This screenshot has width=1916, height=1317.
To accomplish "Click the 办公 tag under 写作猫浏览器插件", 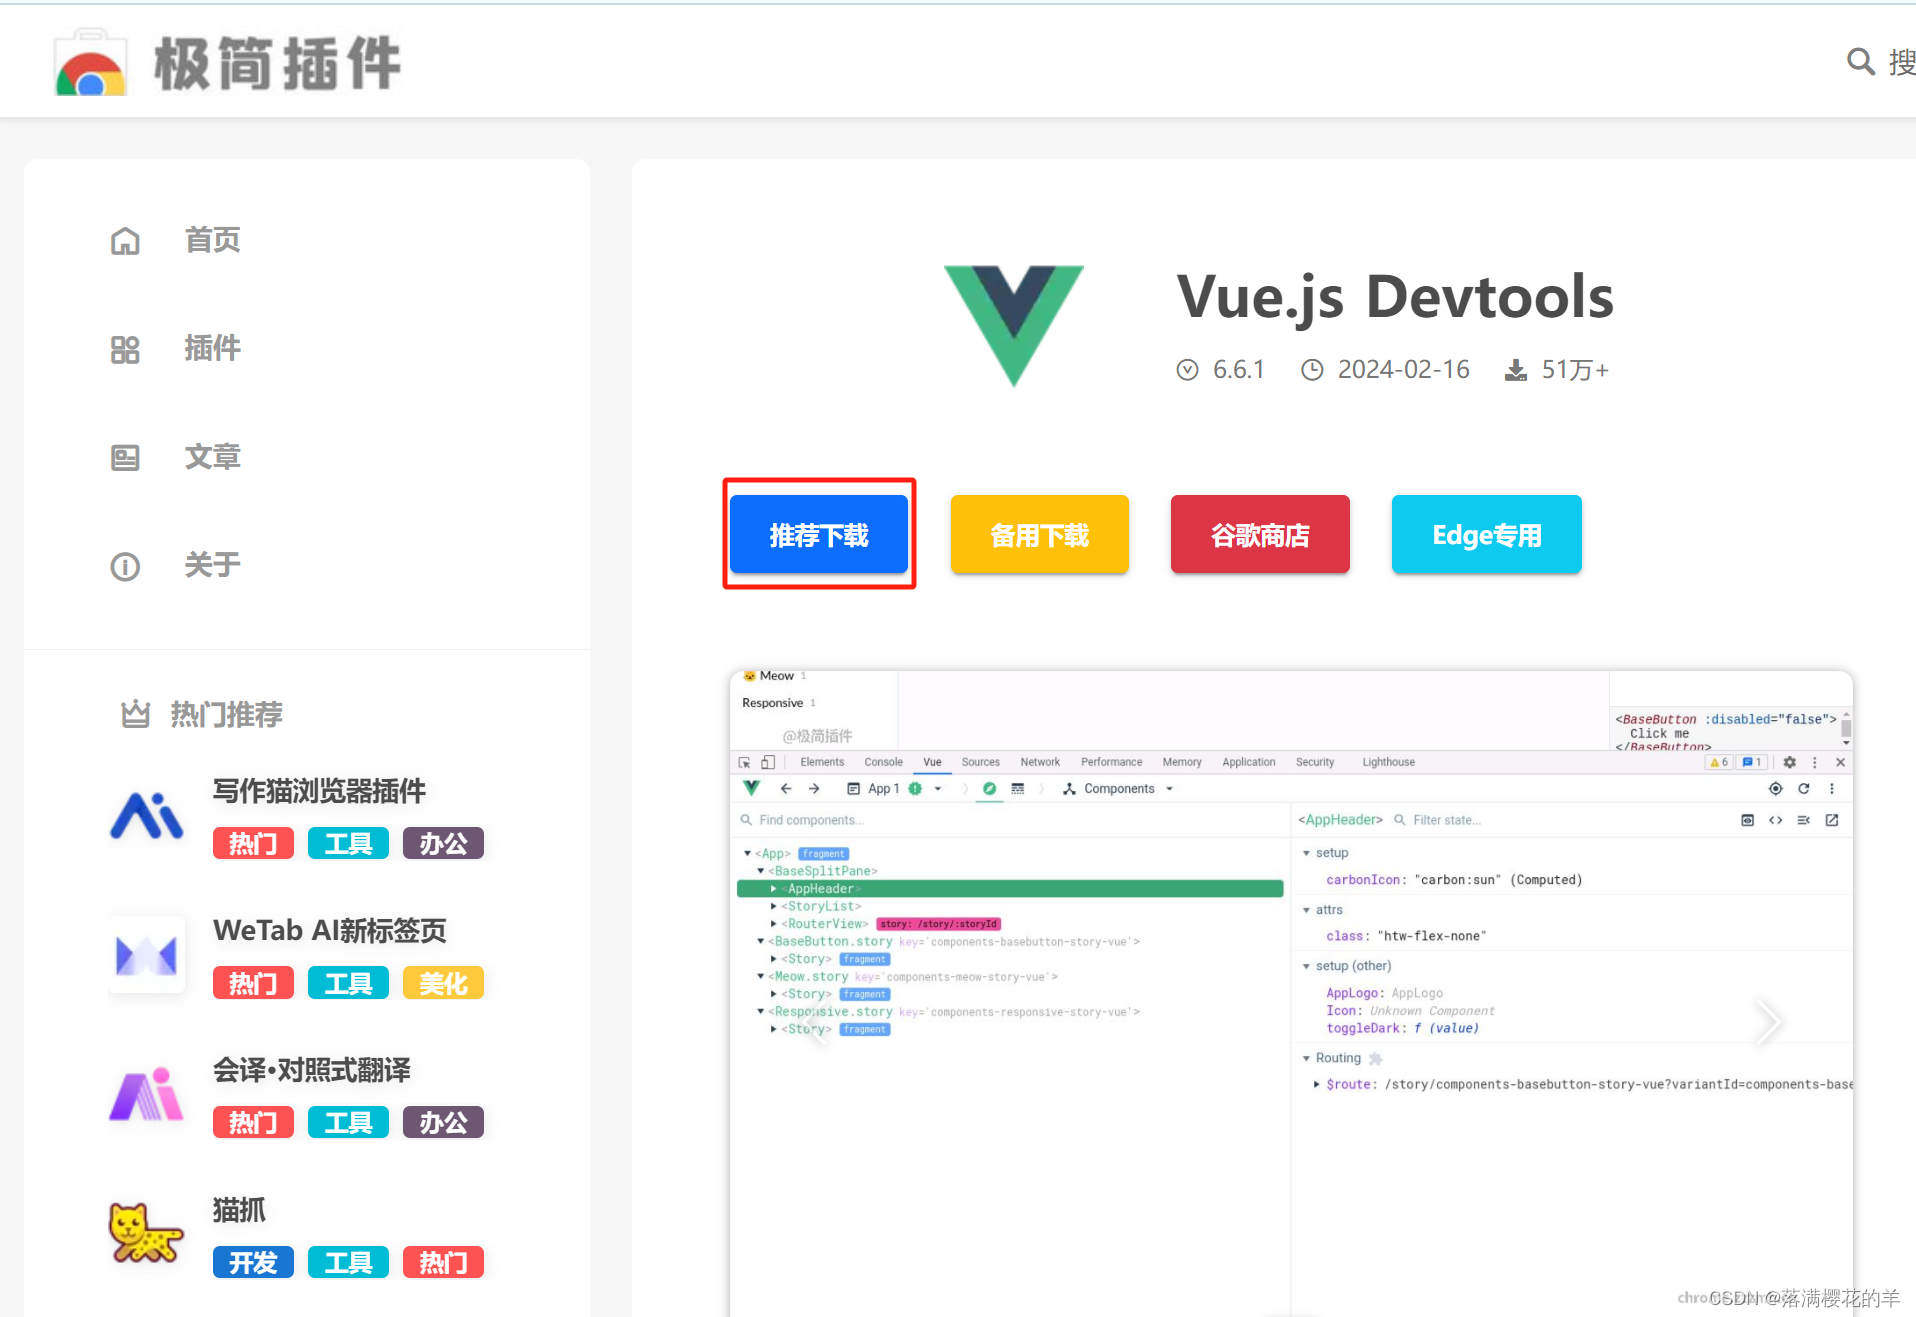I will click(x=443, y=844).
